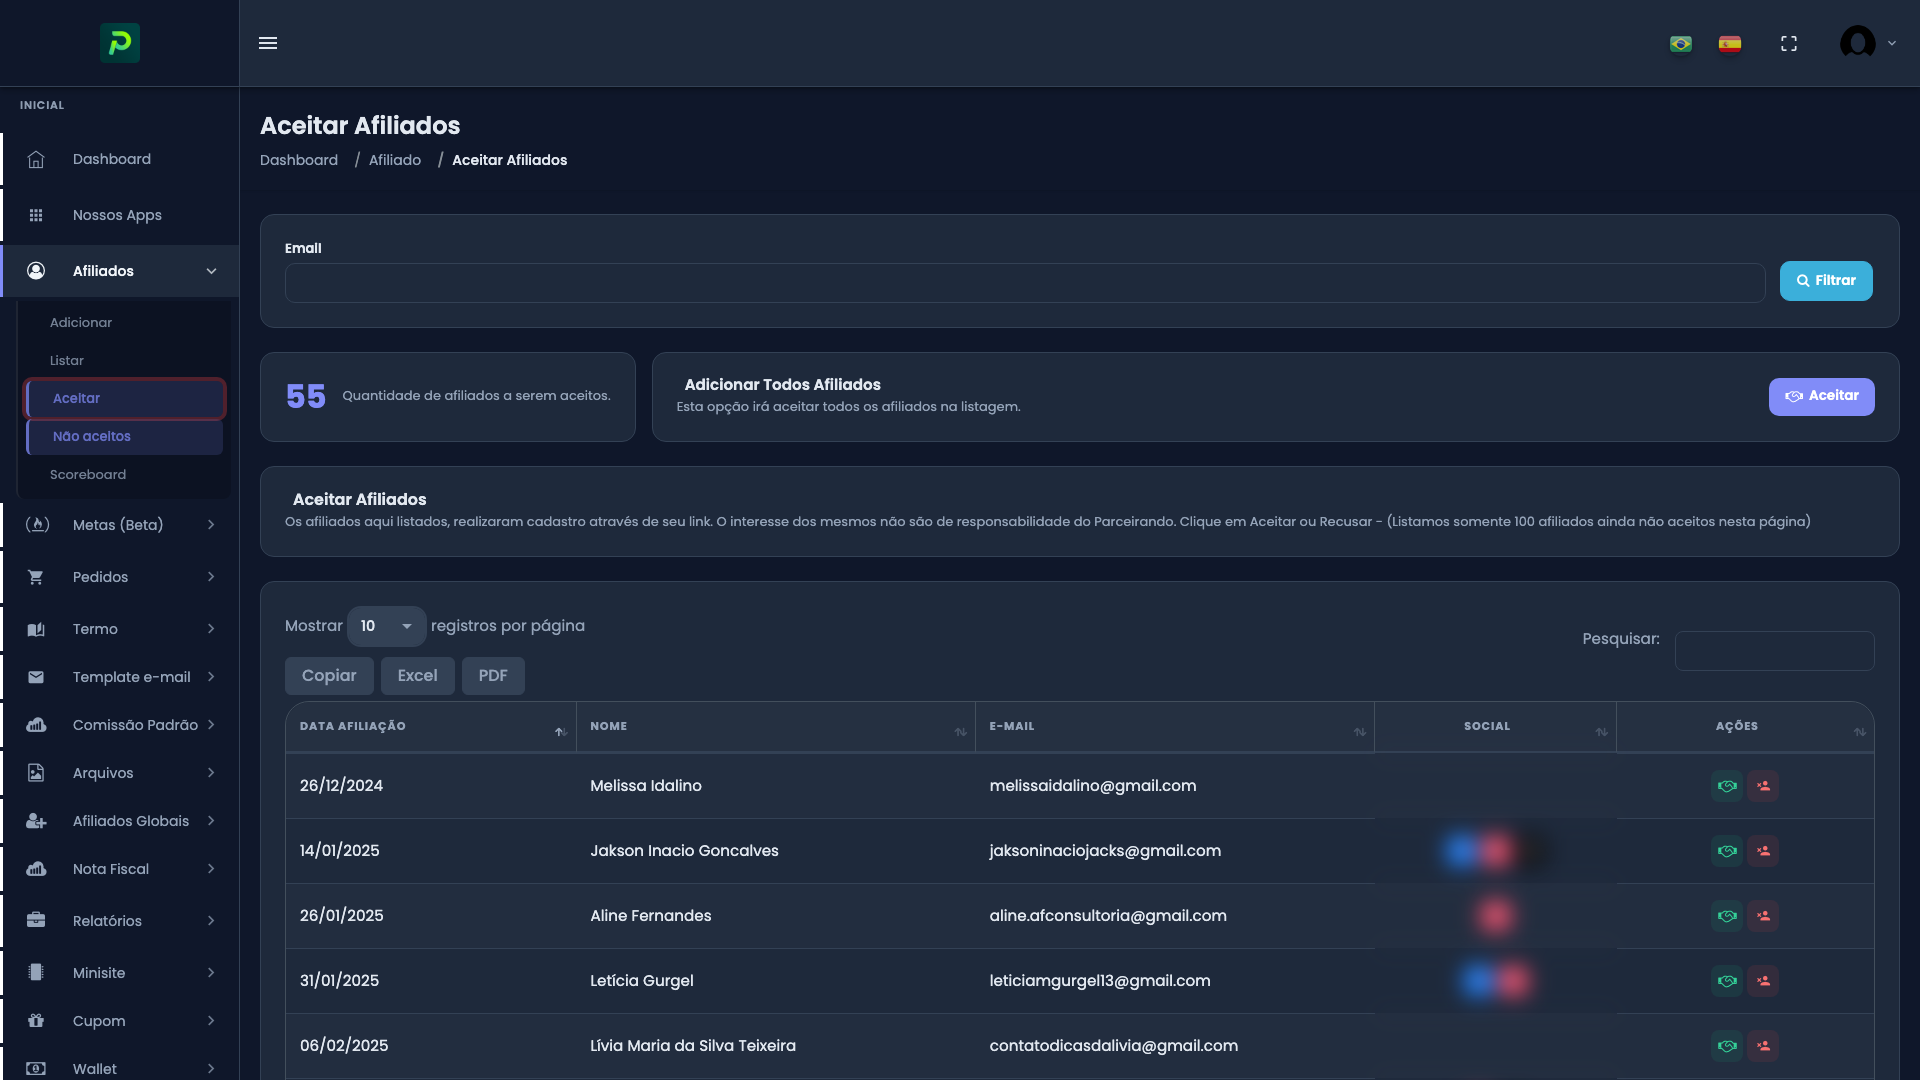
Task: Click the Filtrar button
Action: click(x=1825, y=281)
